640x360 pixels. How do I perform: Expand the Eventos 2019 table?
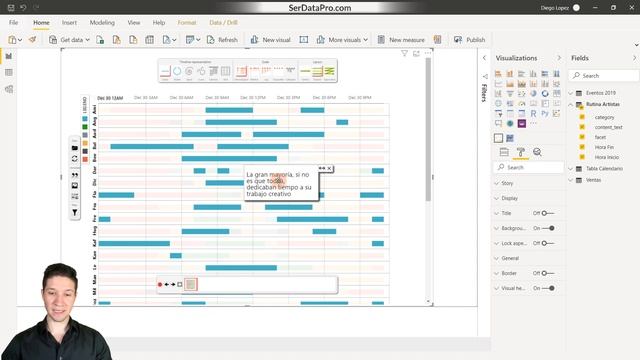(x=571, y=93)
